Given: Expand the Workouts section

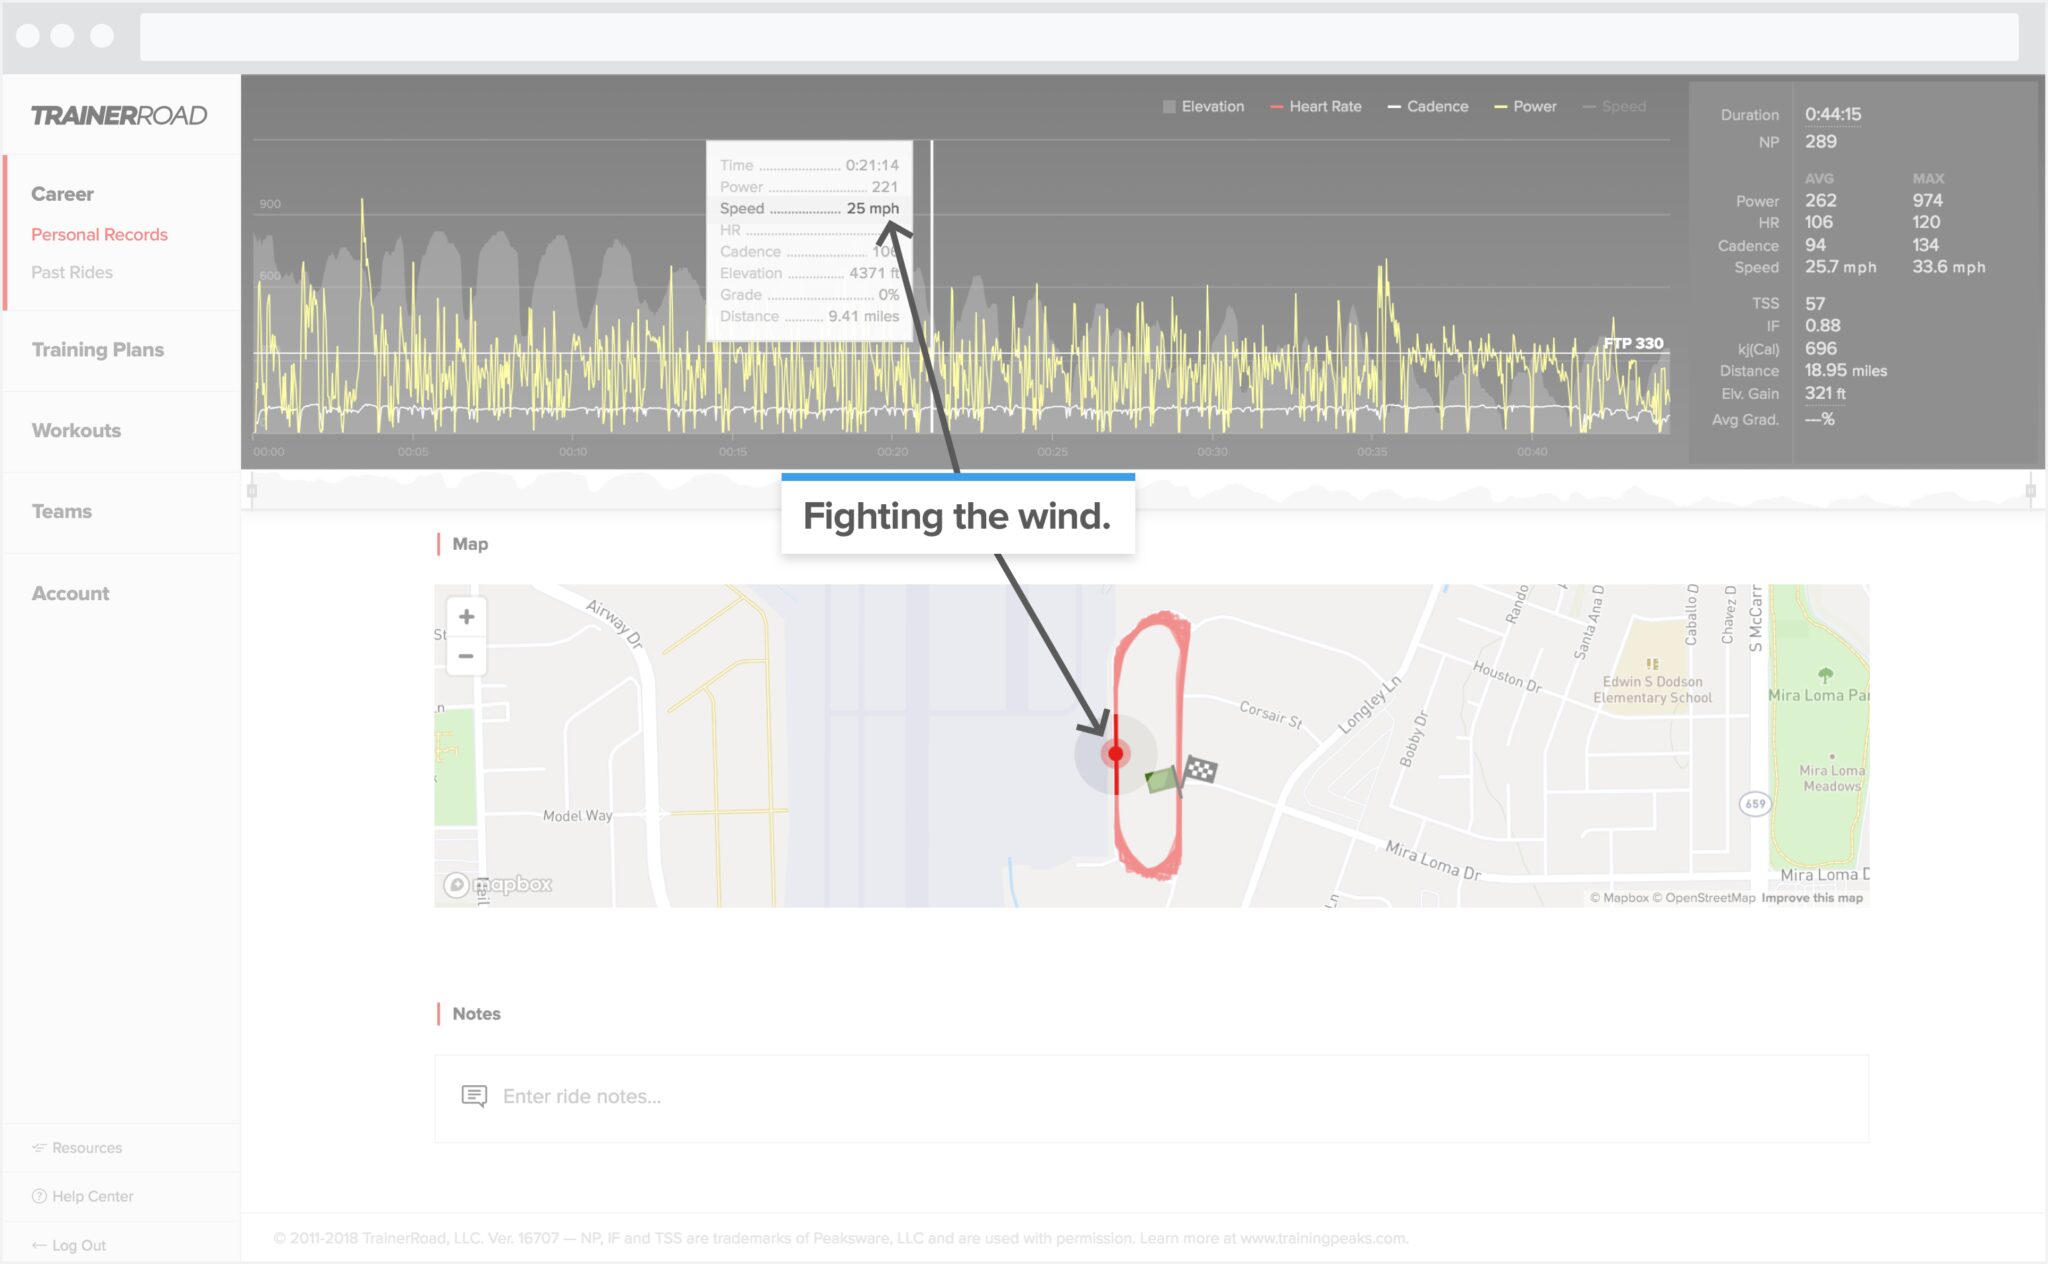Looking at the screenshot, I should [78, 430].
